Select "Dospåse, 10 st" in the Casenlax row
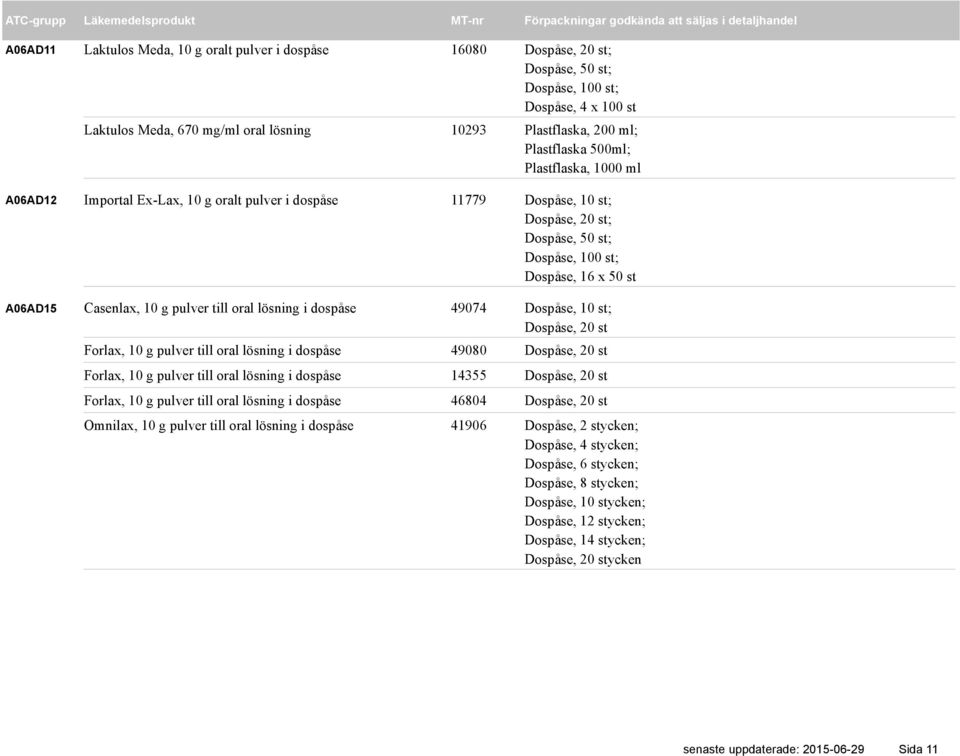Image resolution: width=960 pixels, height=756 pixels. (568, 309)
